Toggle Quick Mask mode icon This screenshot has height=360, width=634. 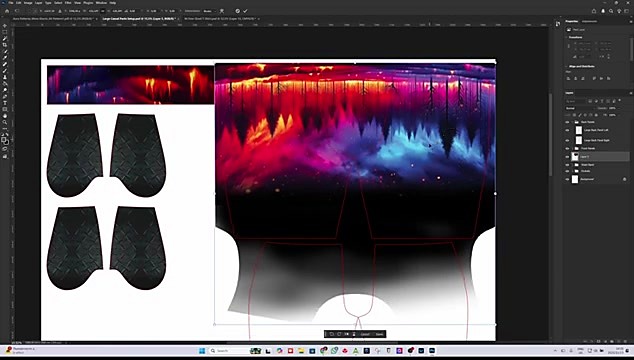pyautogui.click(x=5, y=148)
